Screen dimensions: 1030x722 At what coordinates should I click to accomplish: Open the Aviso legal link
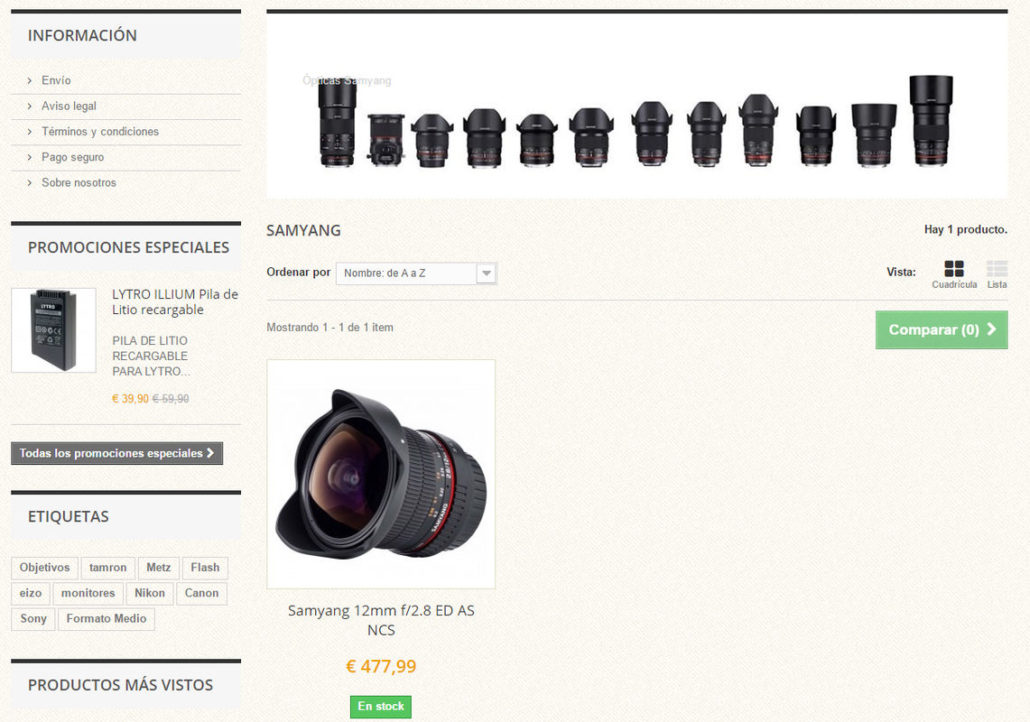[68, 106]
